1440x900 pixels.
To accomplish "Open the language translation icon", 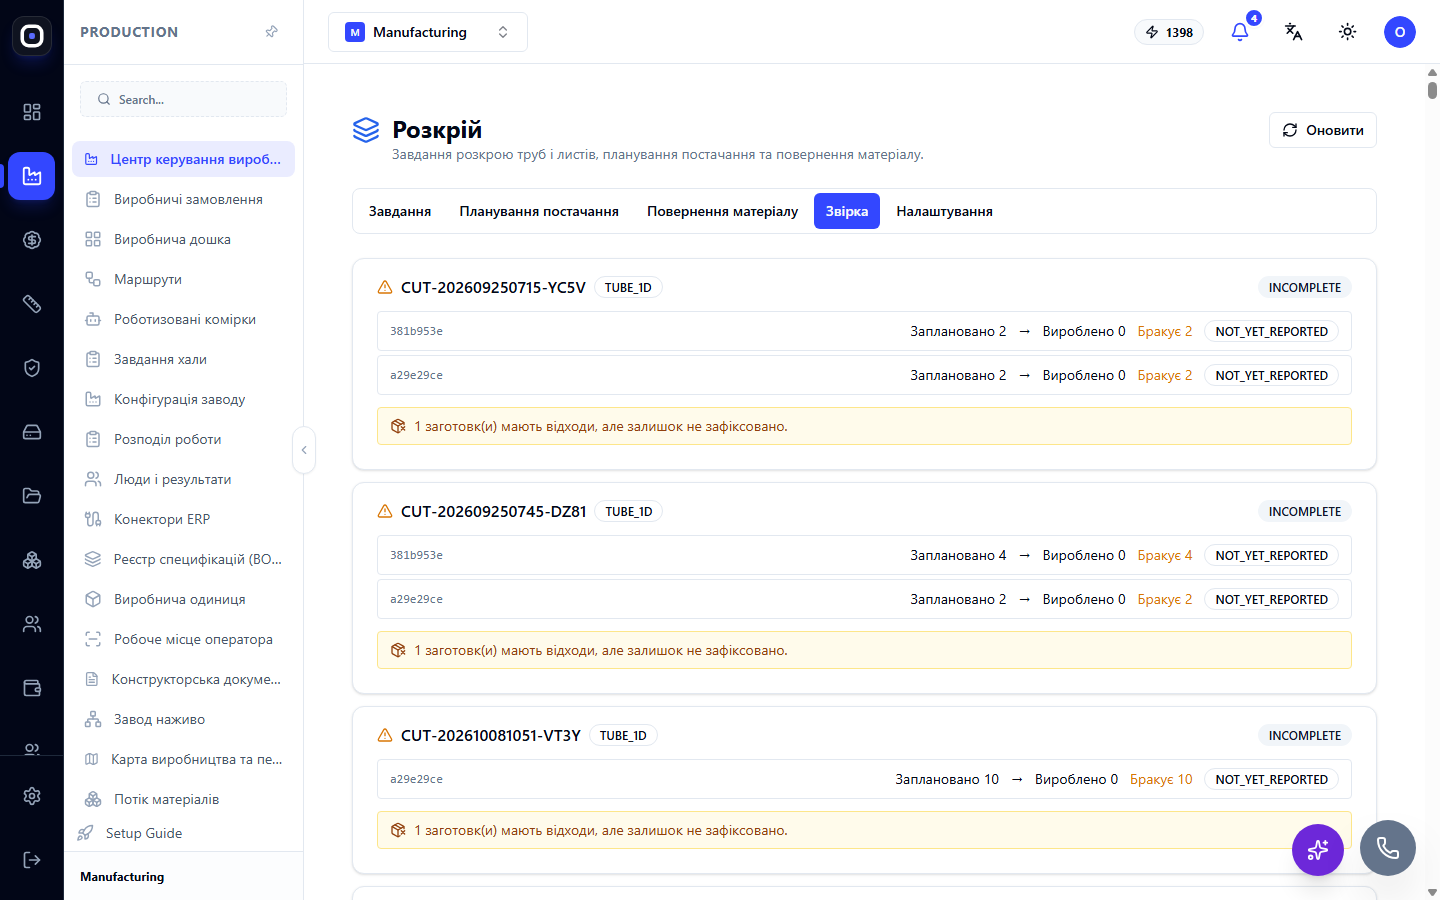I will (1294, 32).
